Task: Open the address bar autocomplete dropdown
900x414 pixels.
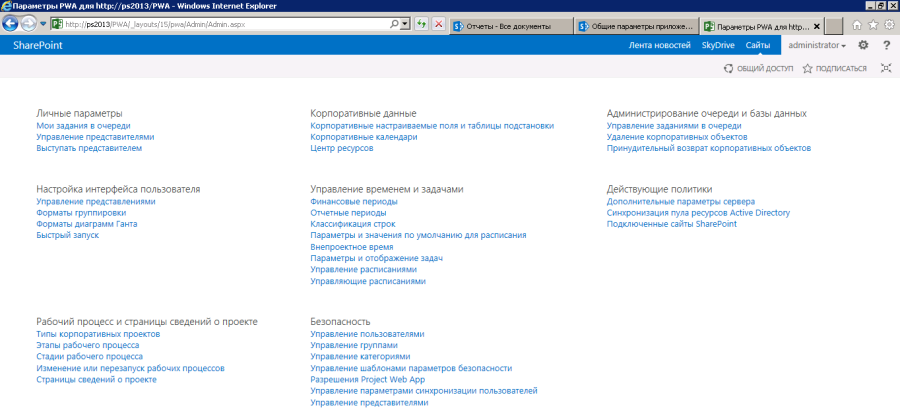Action: [x=405, y=25]
